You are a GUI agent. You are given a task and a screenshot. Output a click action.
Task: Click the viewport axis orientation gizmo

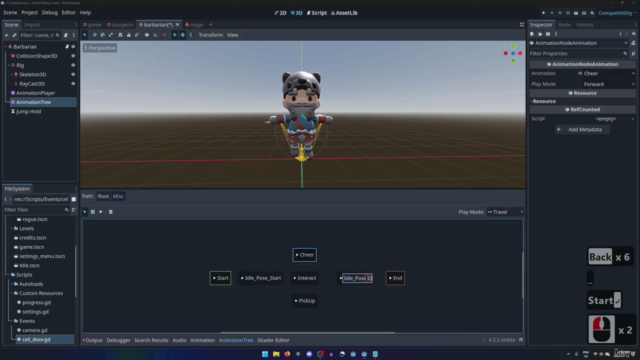513,53
